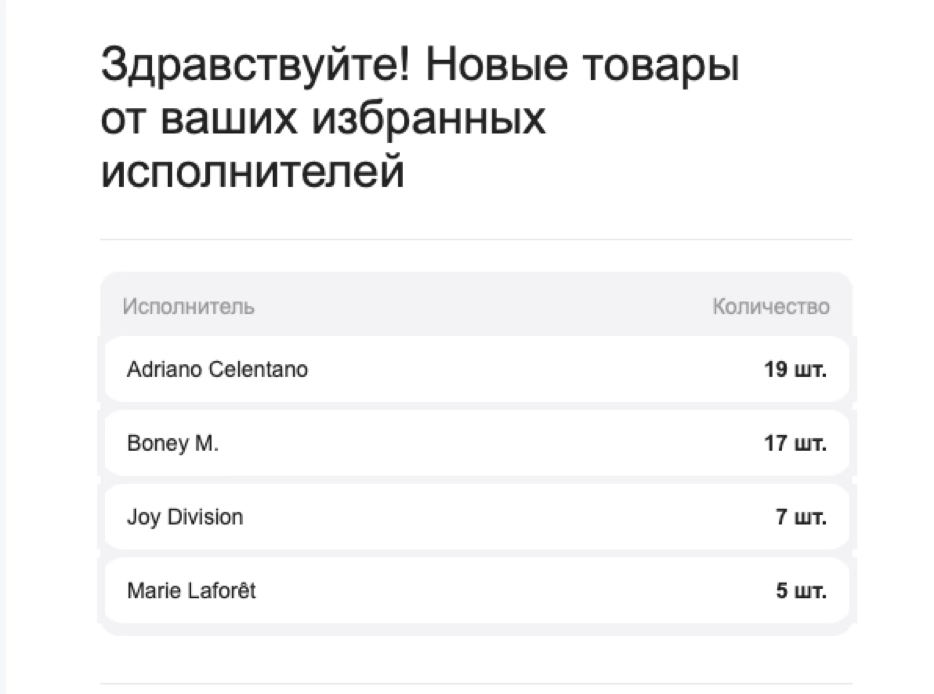Select the 7 шт. quantity value
The height and width of the screenshot is (694, 934).
[801, 517]
